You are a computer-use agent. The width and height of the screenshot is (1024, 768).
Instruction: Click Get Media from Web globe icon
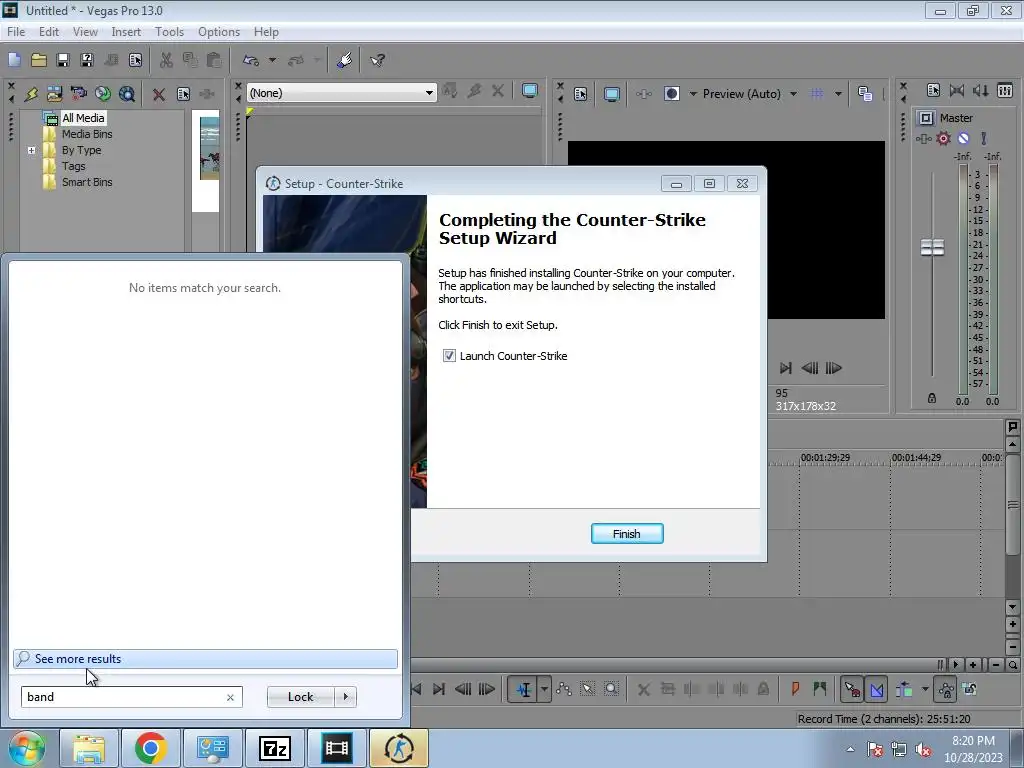[127, 94]
